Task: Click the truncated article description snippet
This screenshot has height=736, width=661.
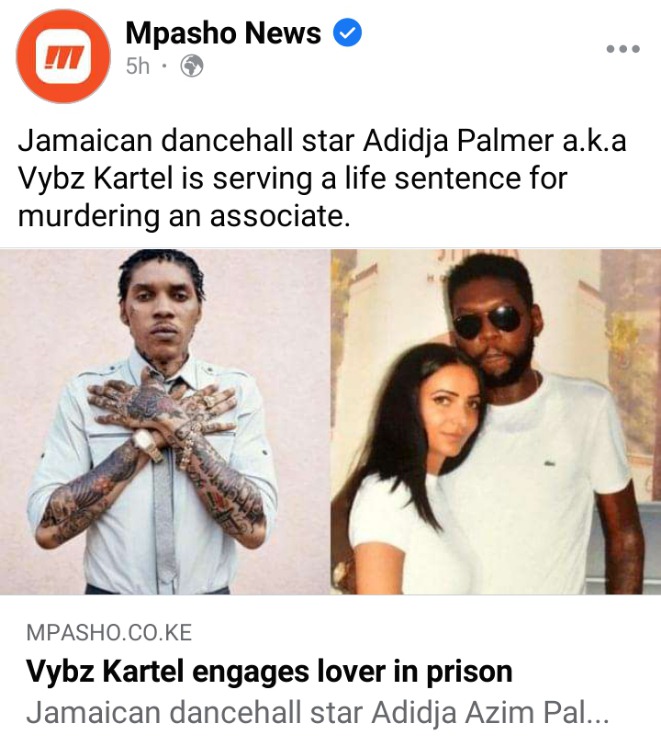Action: [317, 713]
